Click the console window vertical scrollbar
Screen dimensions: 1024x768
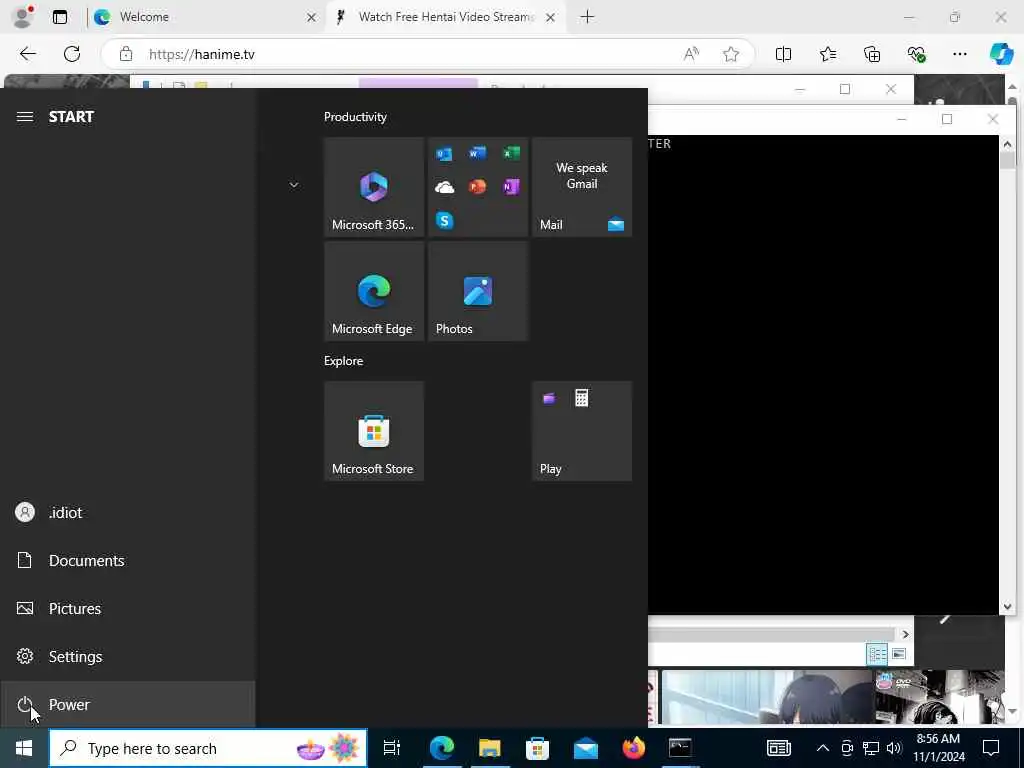pos(1007,374)
